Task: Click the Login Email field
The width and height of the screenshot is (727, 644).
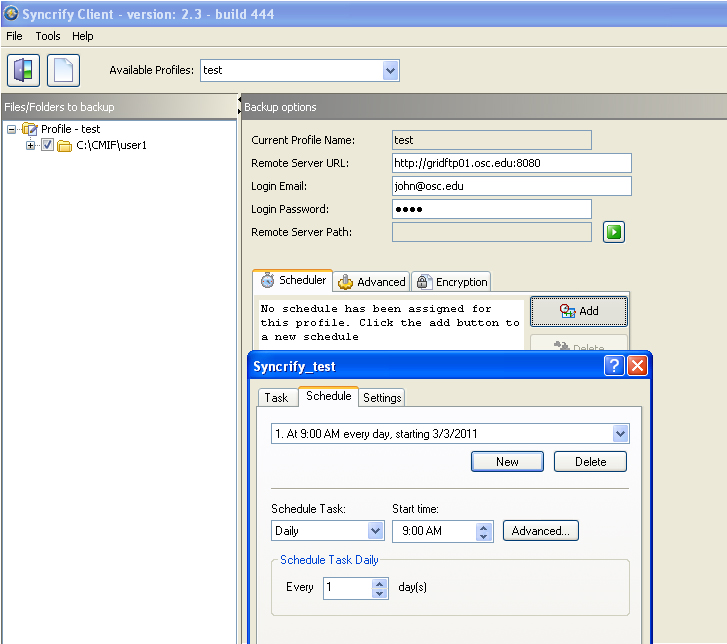Action: [x=511, y=186]
